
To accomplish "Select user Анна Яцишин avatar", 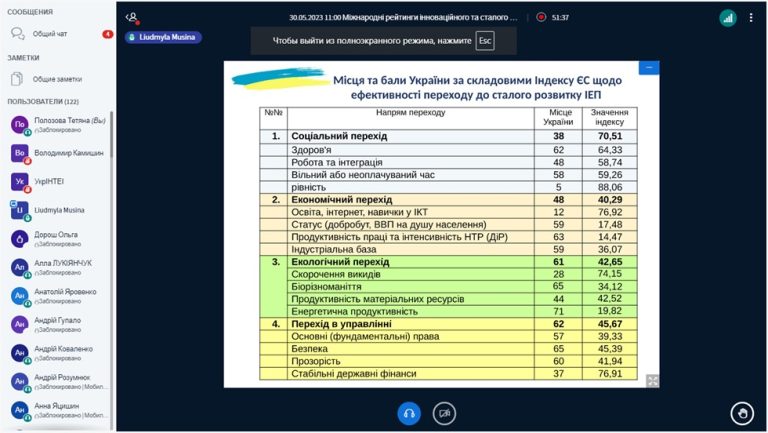I will [20, 410].
